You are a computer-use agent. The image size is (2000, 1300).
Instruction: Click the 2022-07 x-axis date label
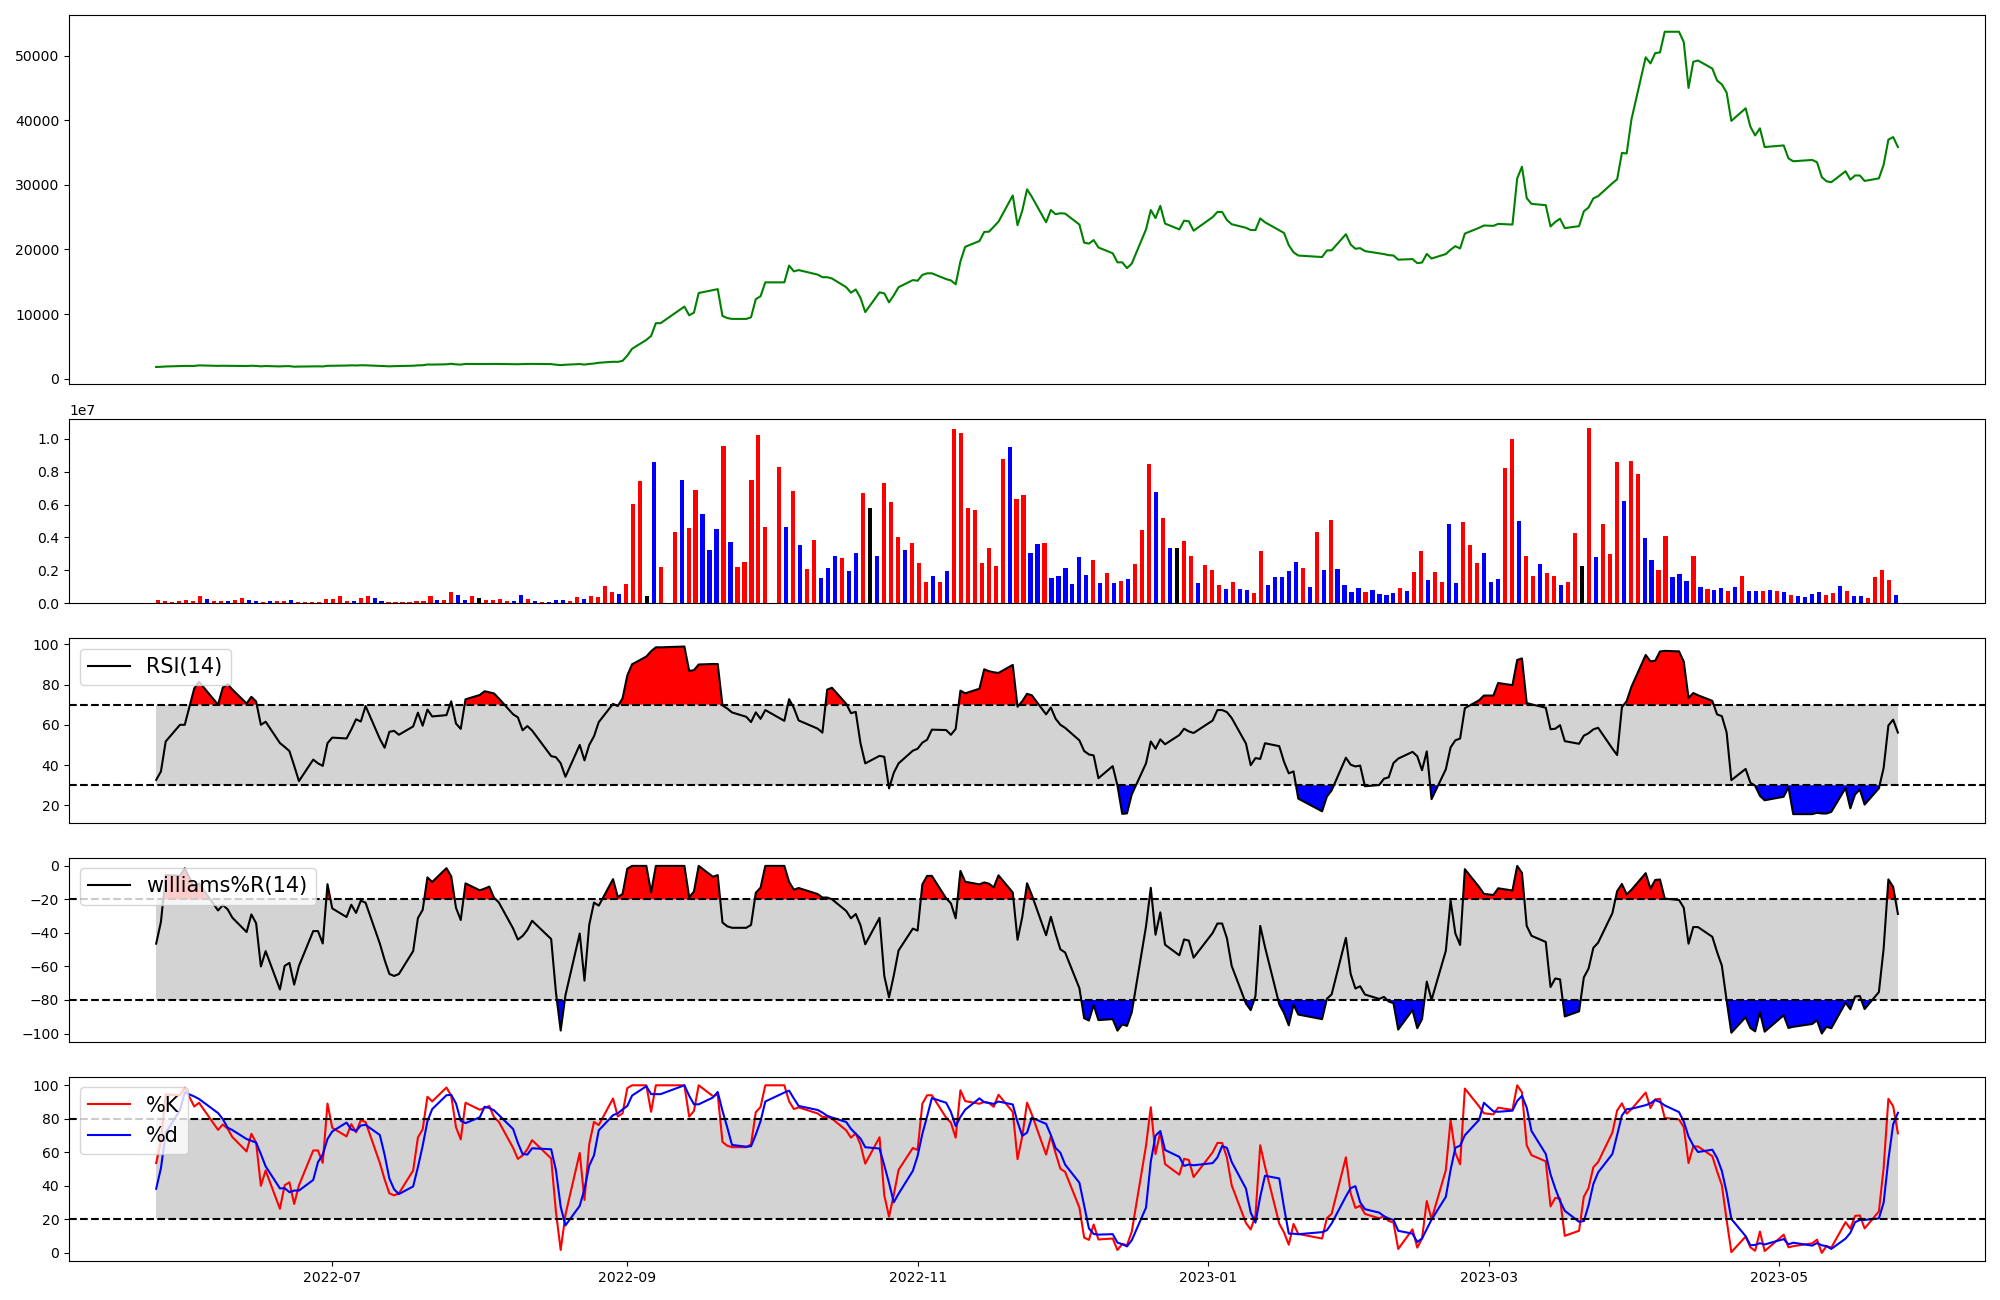tap(331, 1277)
